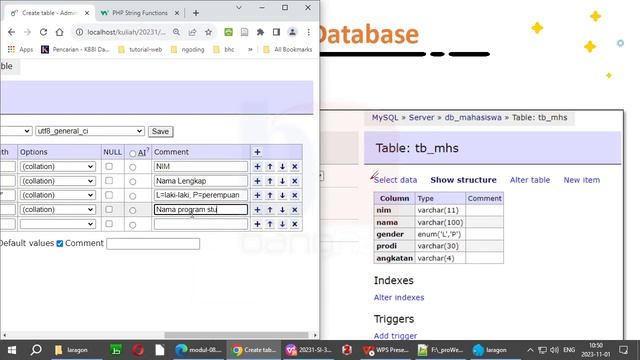Viewport: 640px width, 360px height.
Task: Open the collation options in the Nama program row
Action: click(58, 209)
